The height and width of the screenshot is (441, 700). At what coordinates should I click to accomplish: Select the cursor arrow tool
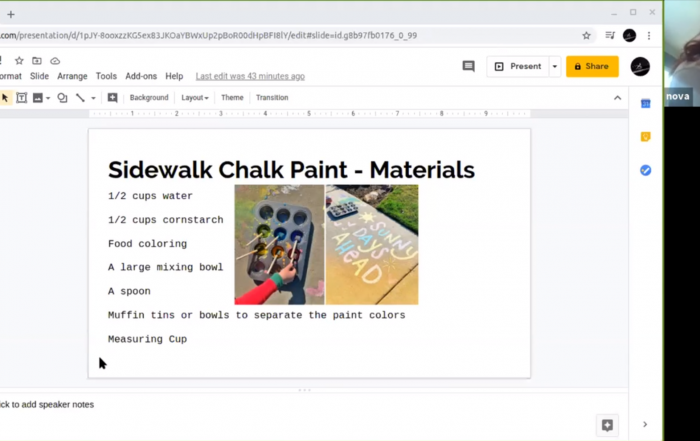click(x=5, y=98)
